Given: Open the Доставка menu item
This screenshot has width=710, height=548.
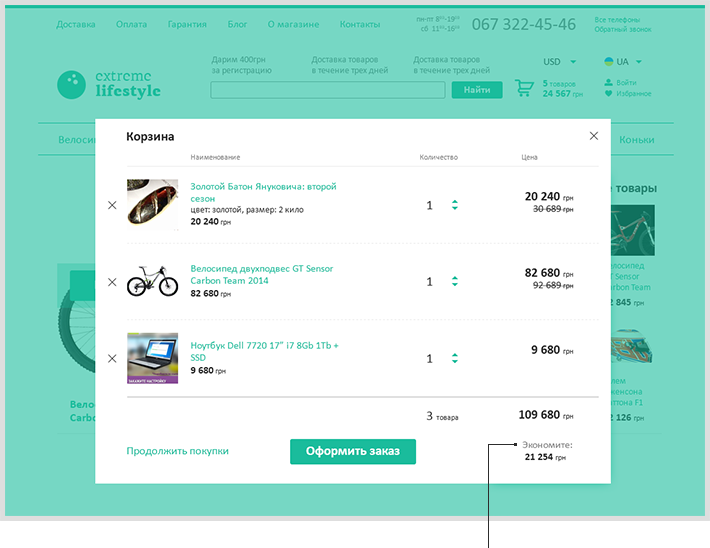Looking at the screenshot, I should 76,24.
